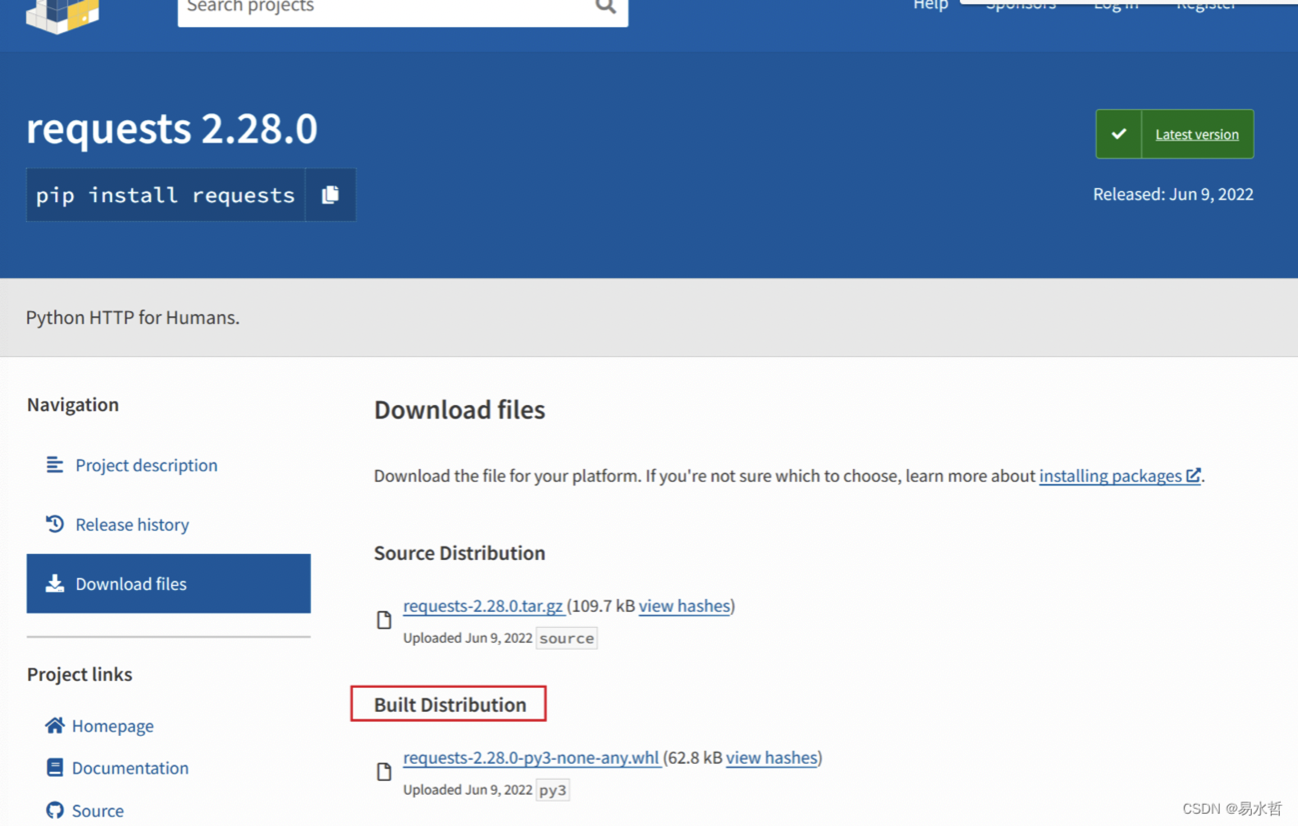
Task: Click the 'pip install requests' command text
Action: tap(166, 195)
